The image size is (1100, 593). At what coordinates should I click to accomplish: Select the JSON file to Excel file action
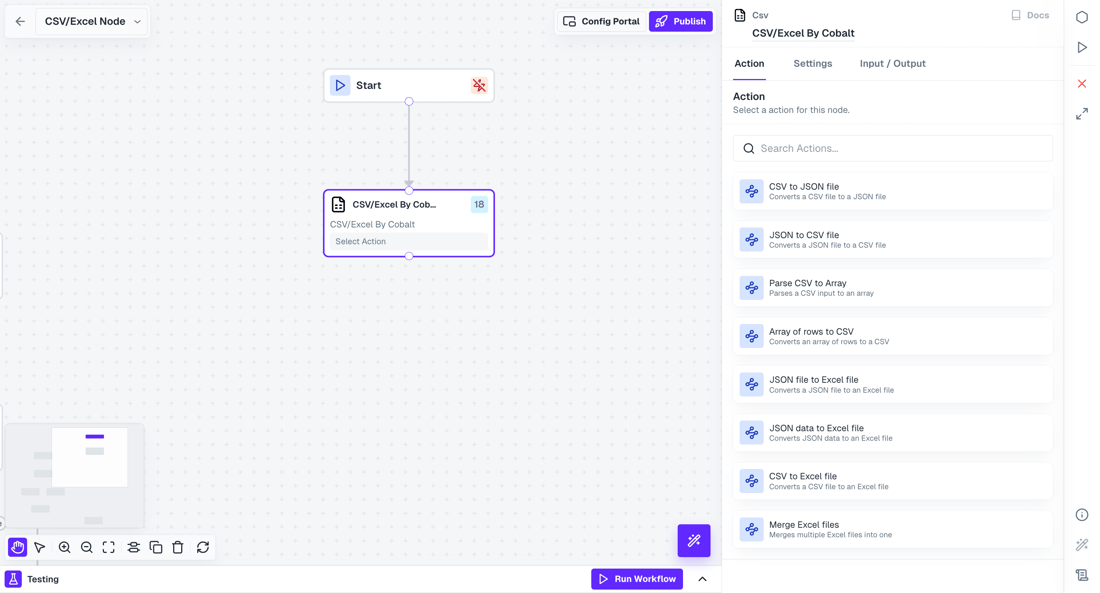tap(892, 385)
